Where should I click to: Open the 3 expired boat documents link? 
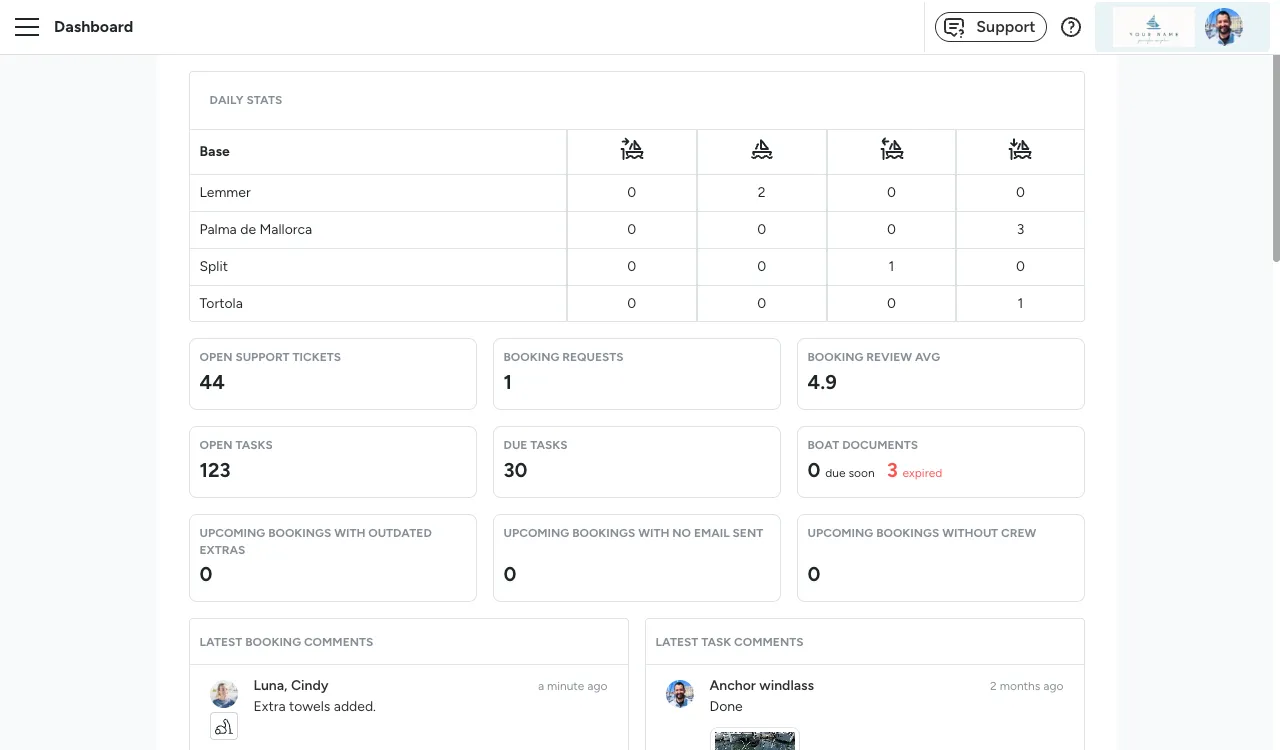914,472
